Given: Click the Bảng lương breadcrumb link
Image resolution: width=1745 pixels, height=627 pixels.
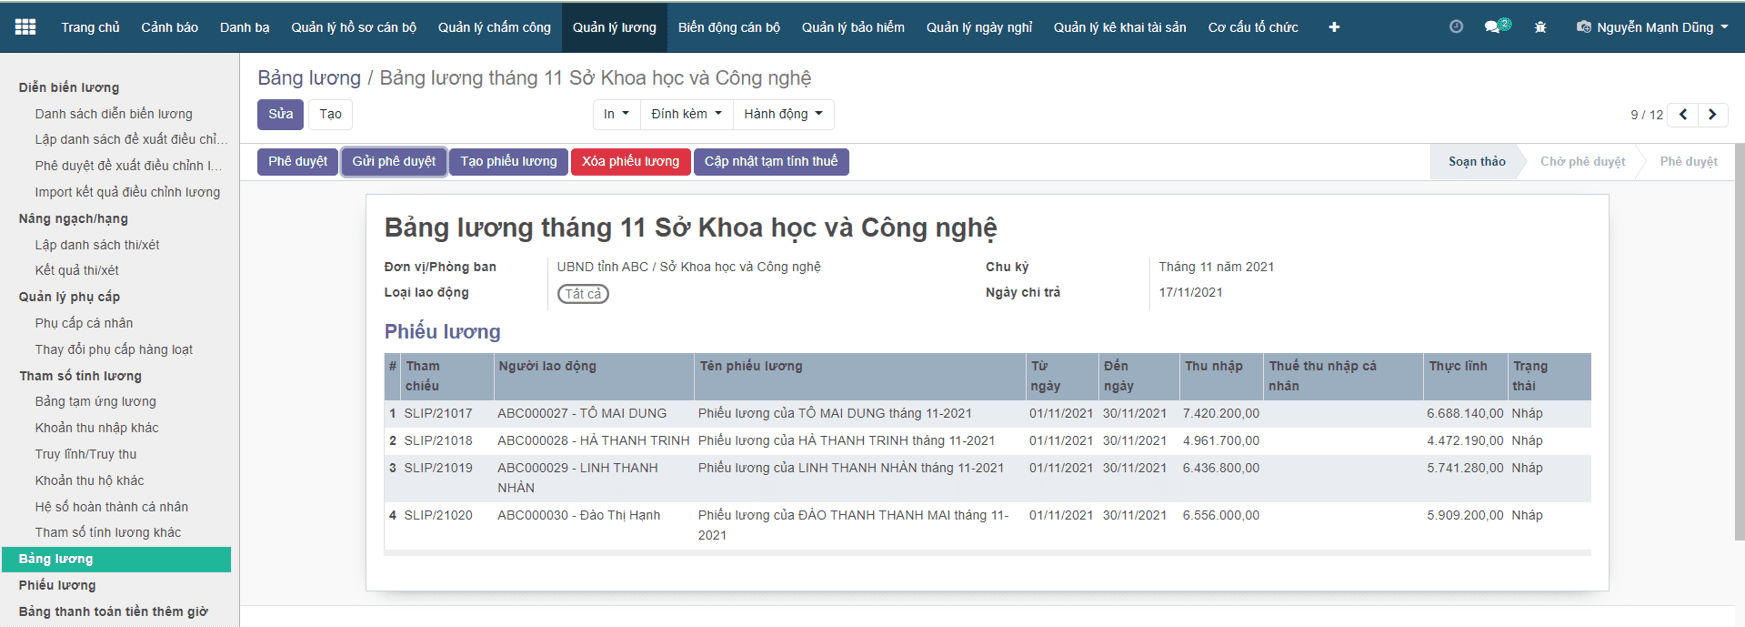Looking at the screenshot, I should 309,78.
